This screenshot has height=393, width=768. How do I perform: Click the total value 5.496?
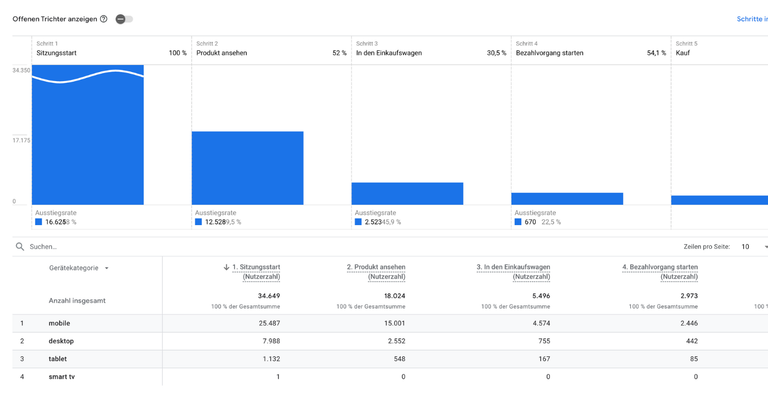click(540, 296)
